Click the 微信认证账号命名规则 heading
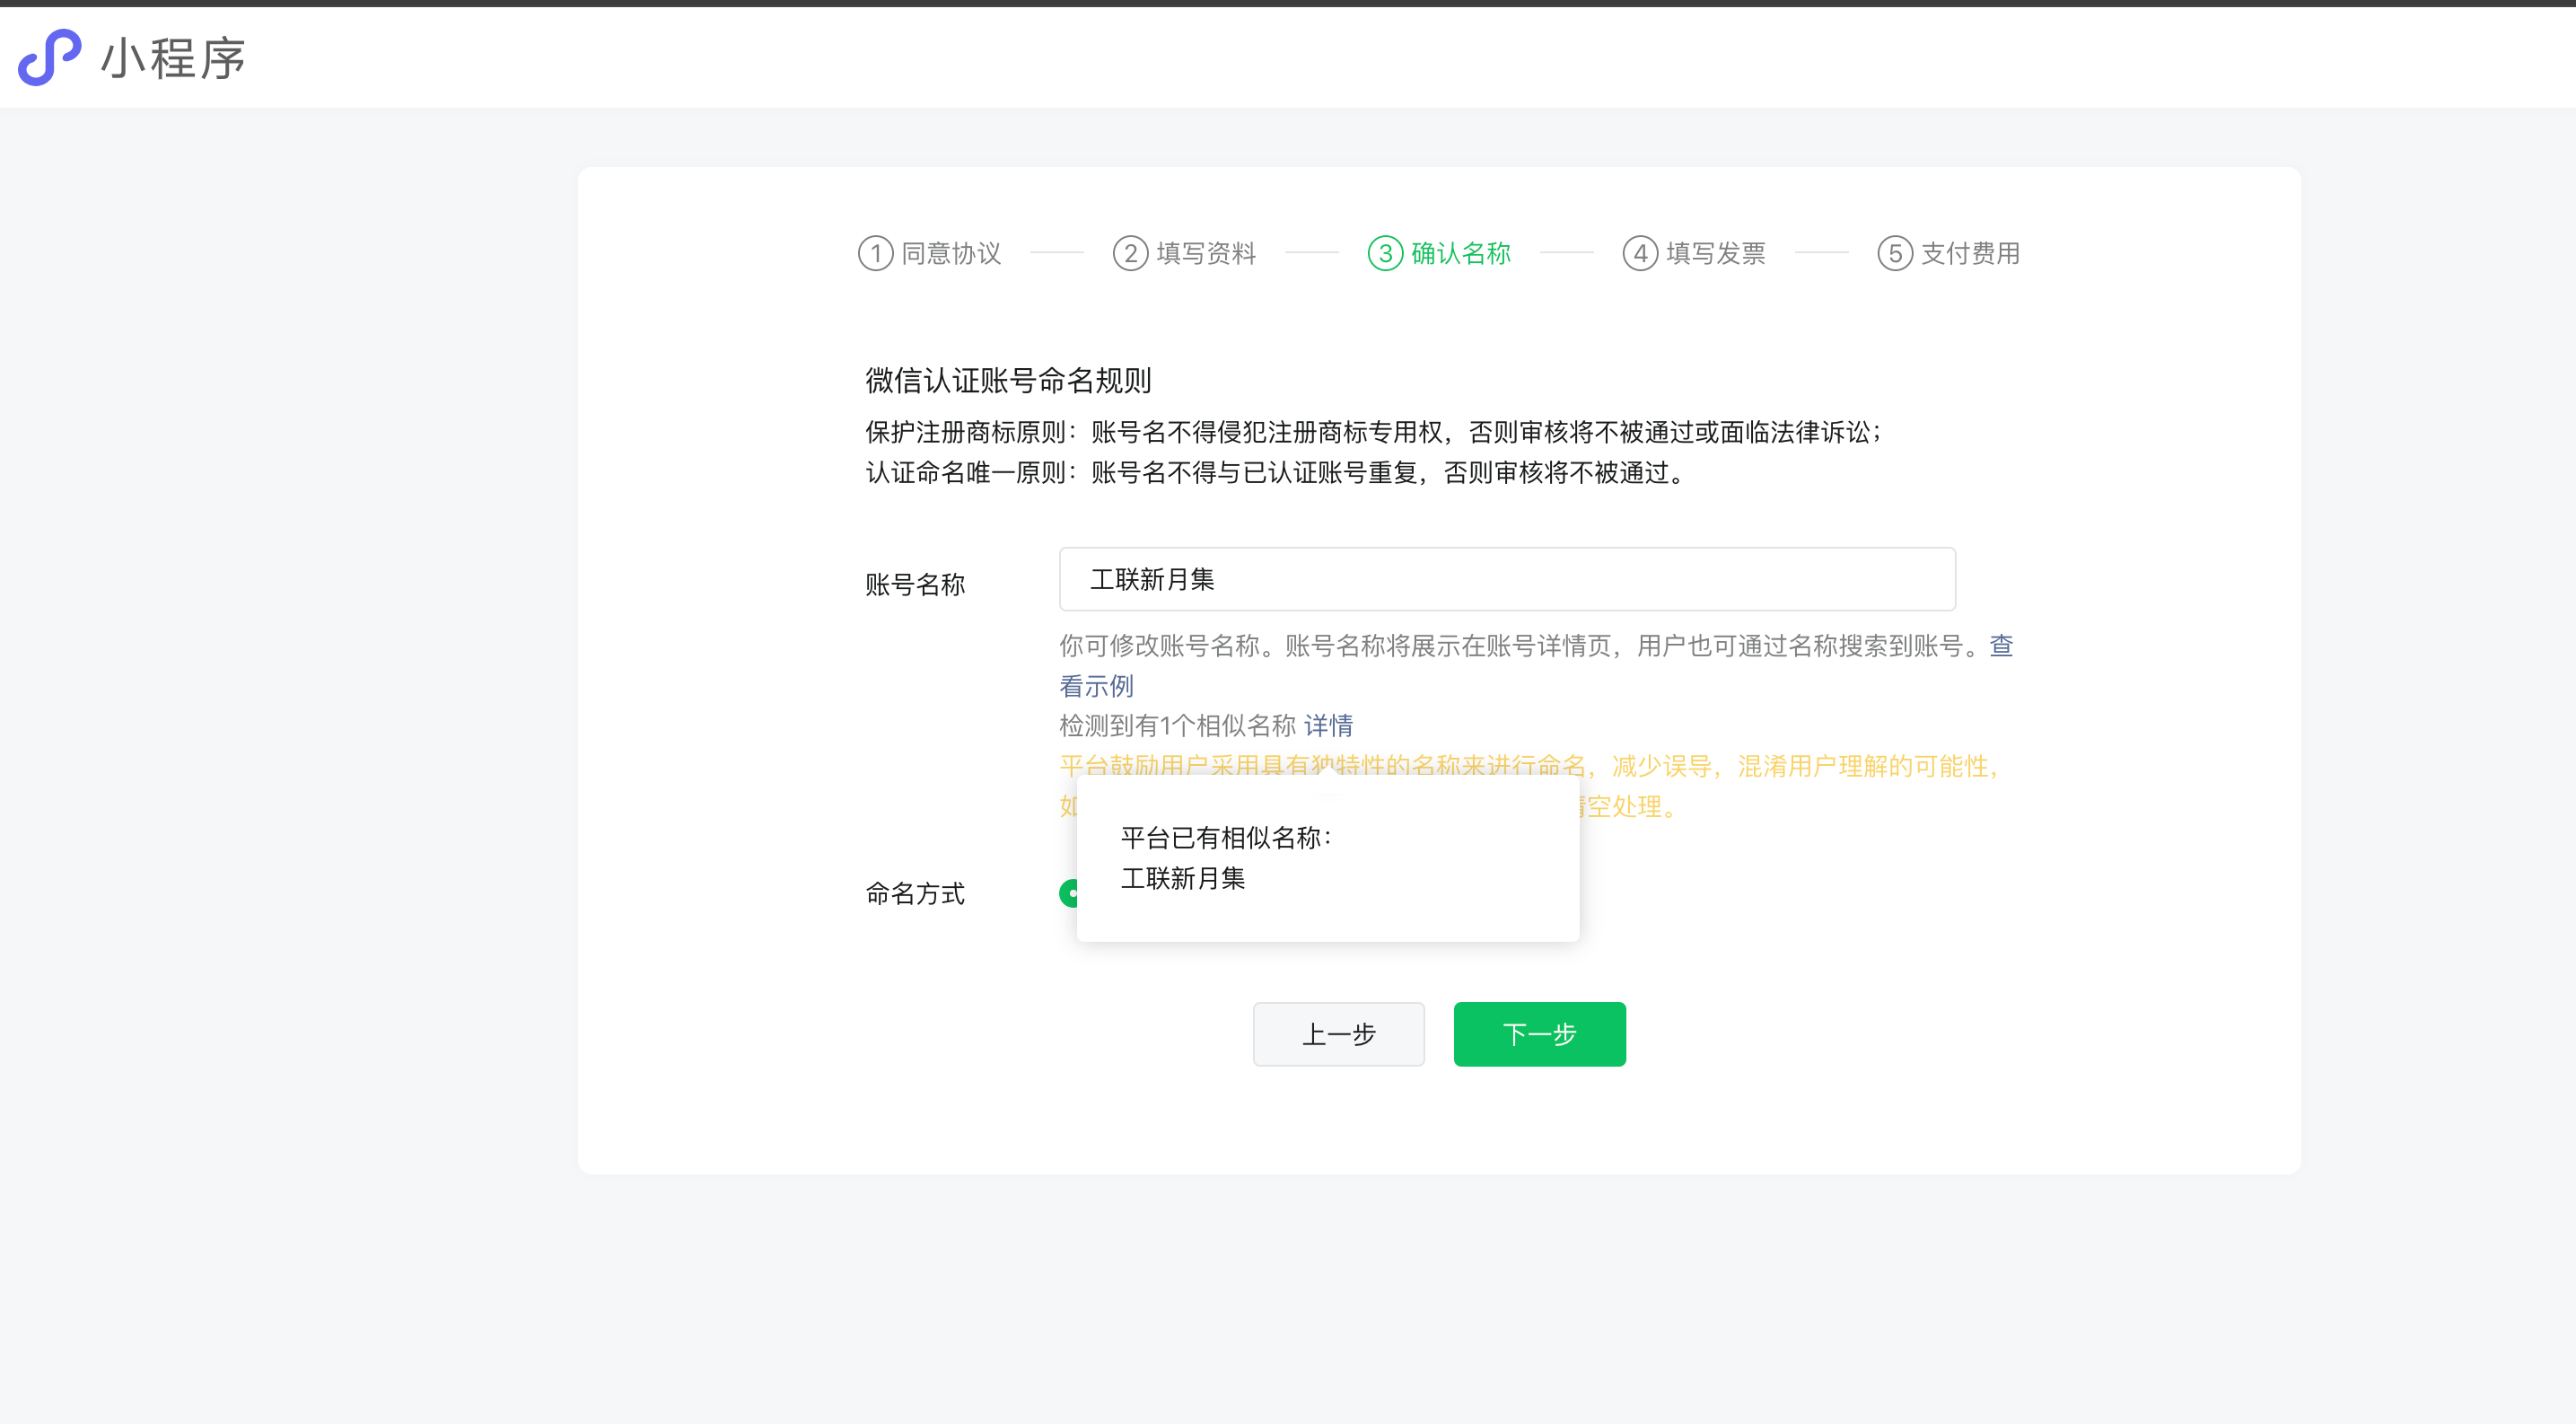The width and height of the screenshot is (2576, 1424). click(x=1008, y=380)
